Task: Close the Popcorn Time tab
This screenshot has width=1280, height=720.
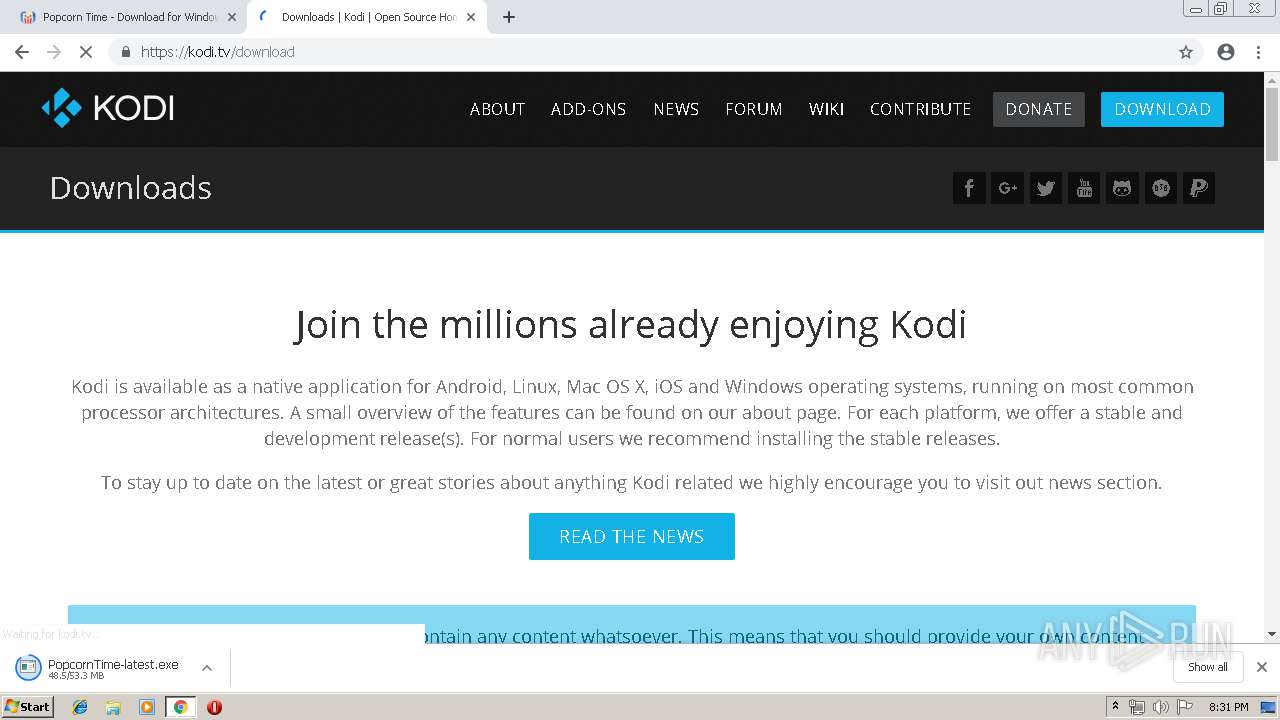Action: [x=232, y=17]
